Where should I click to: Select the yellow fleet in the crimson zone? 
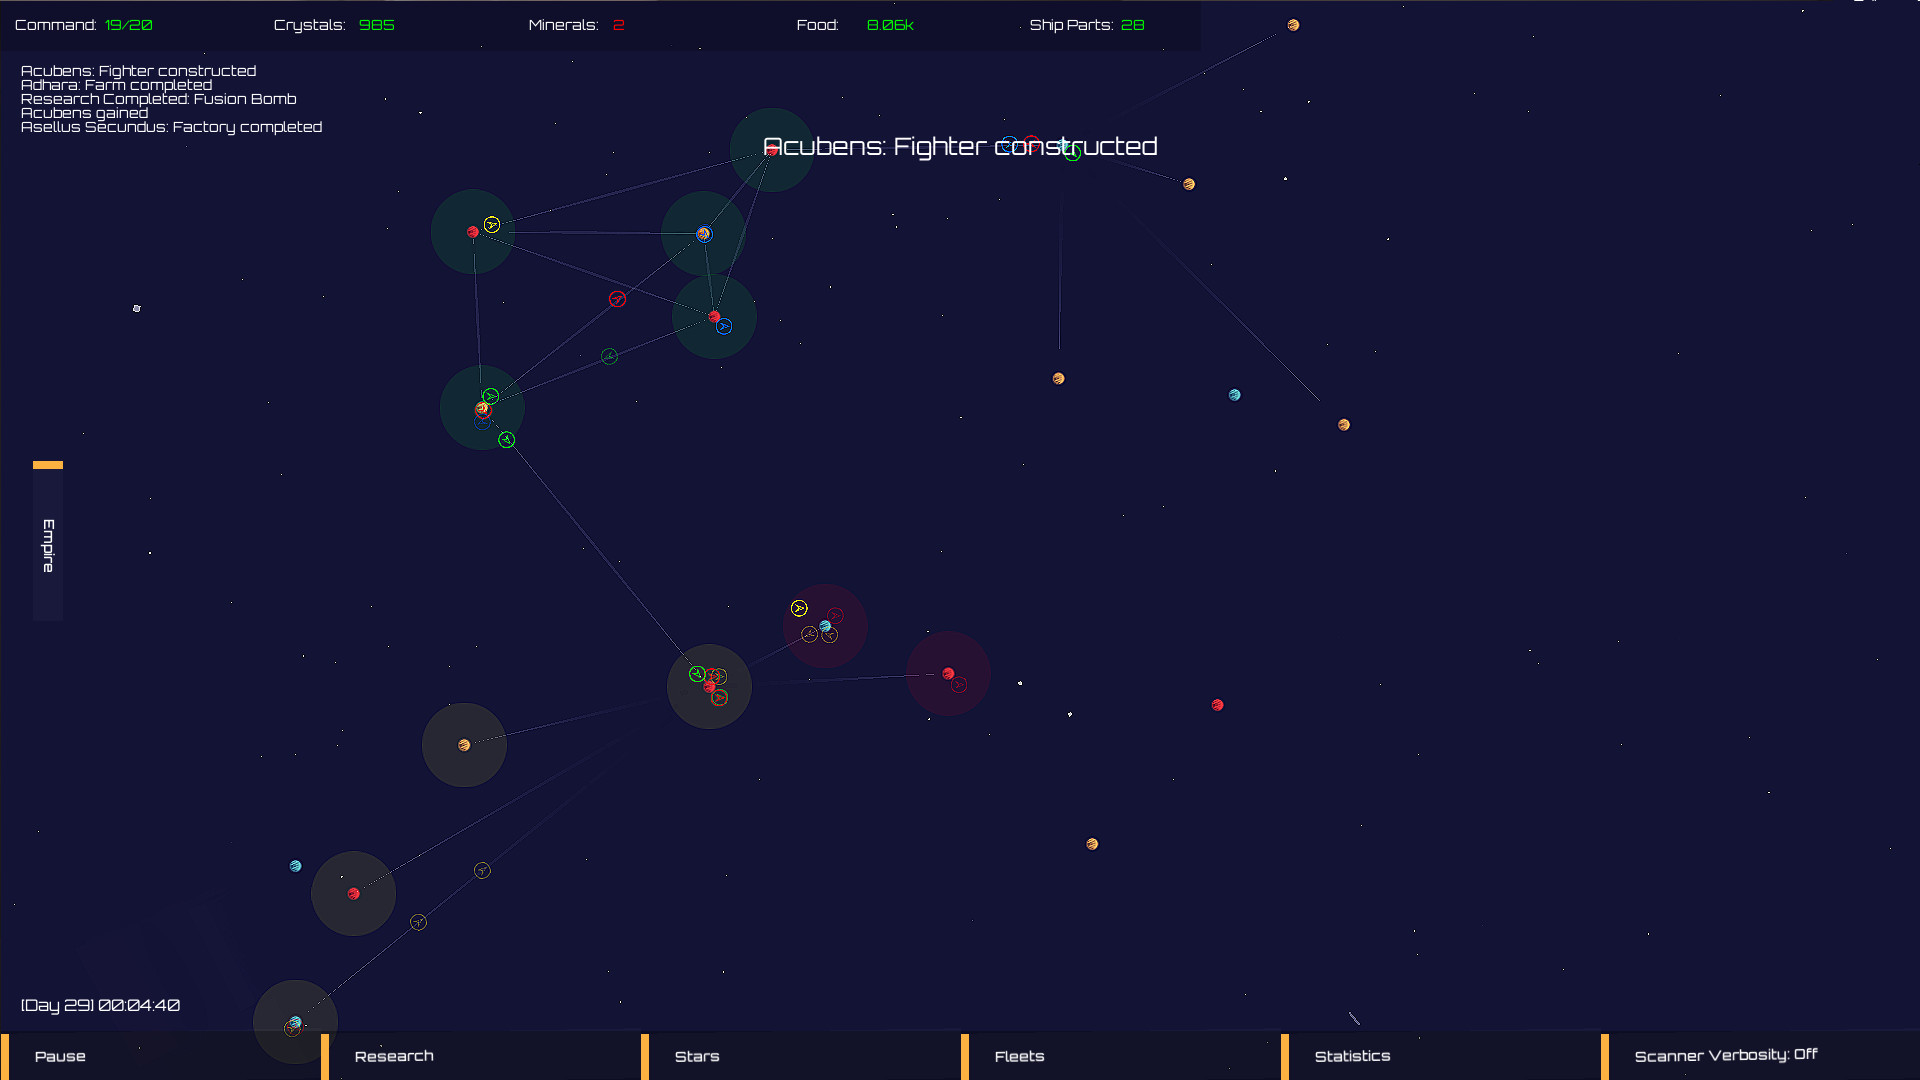tap(799, 608)
